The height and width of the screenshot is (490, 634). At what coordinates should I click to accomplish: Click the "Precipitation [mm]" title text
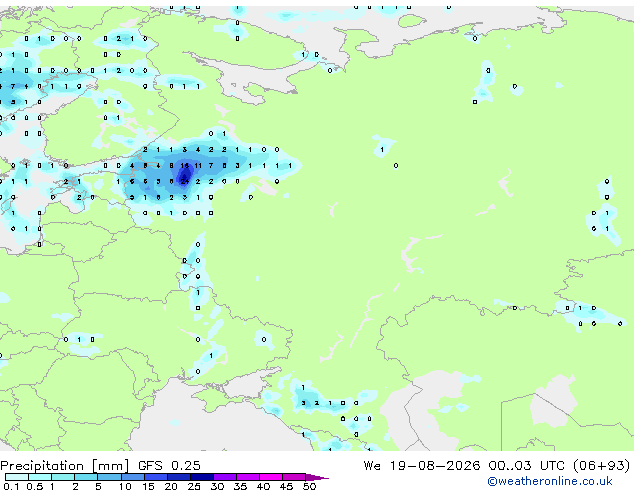click(x=65, y=466)
